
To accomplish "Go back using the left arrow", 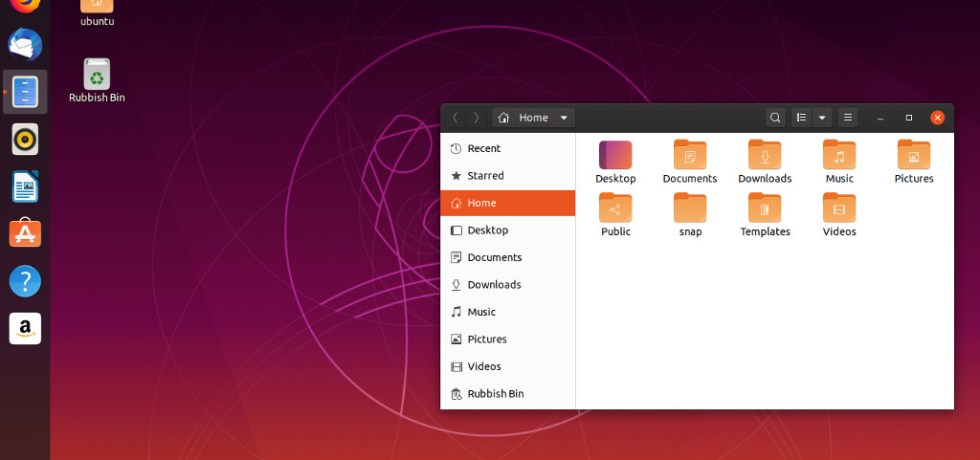I will [x=455, y=118].
